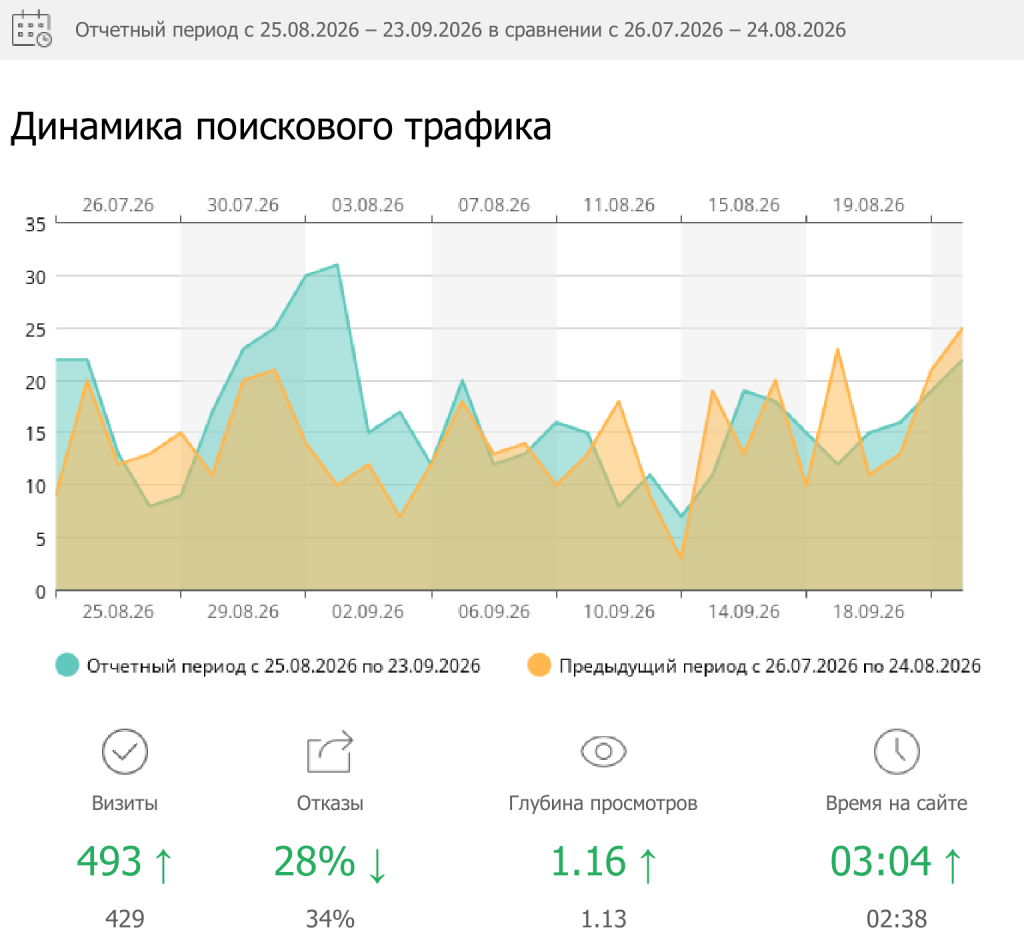Viewport: 1024px width, 944px height.
Task: Click the orange line's final point at 25
Action: tap(961, 329)
